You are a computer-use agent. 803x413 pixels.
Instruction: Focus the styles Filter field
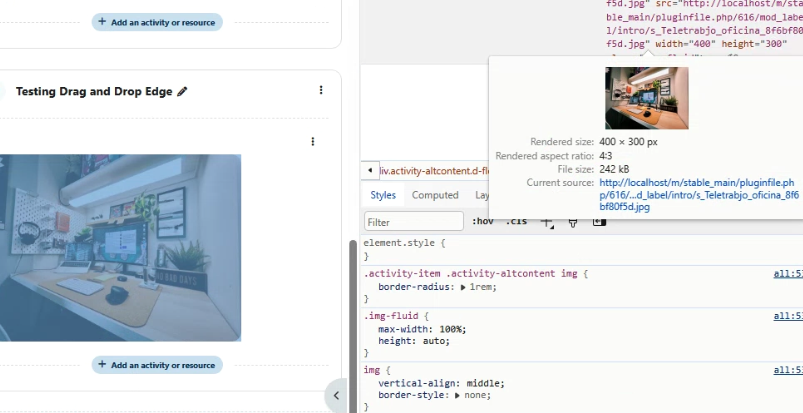click(414, 222)
